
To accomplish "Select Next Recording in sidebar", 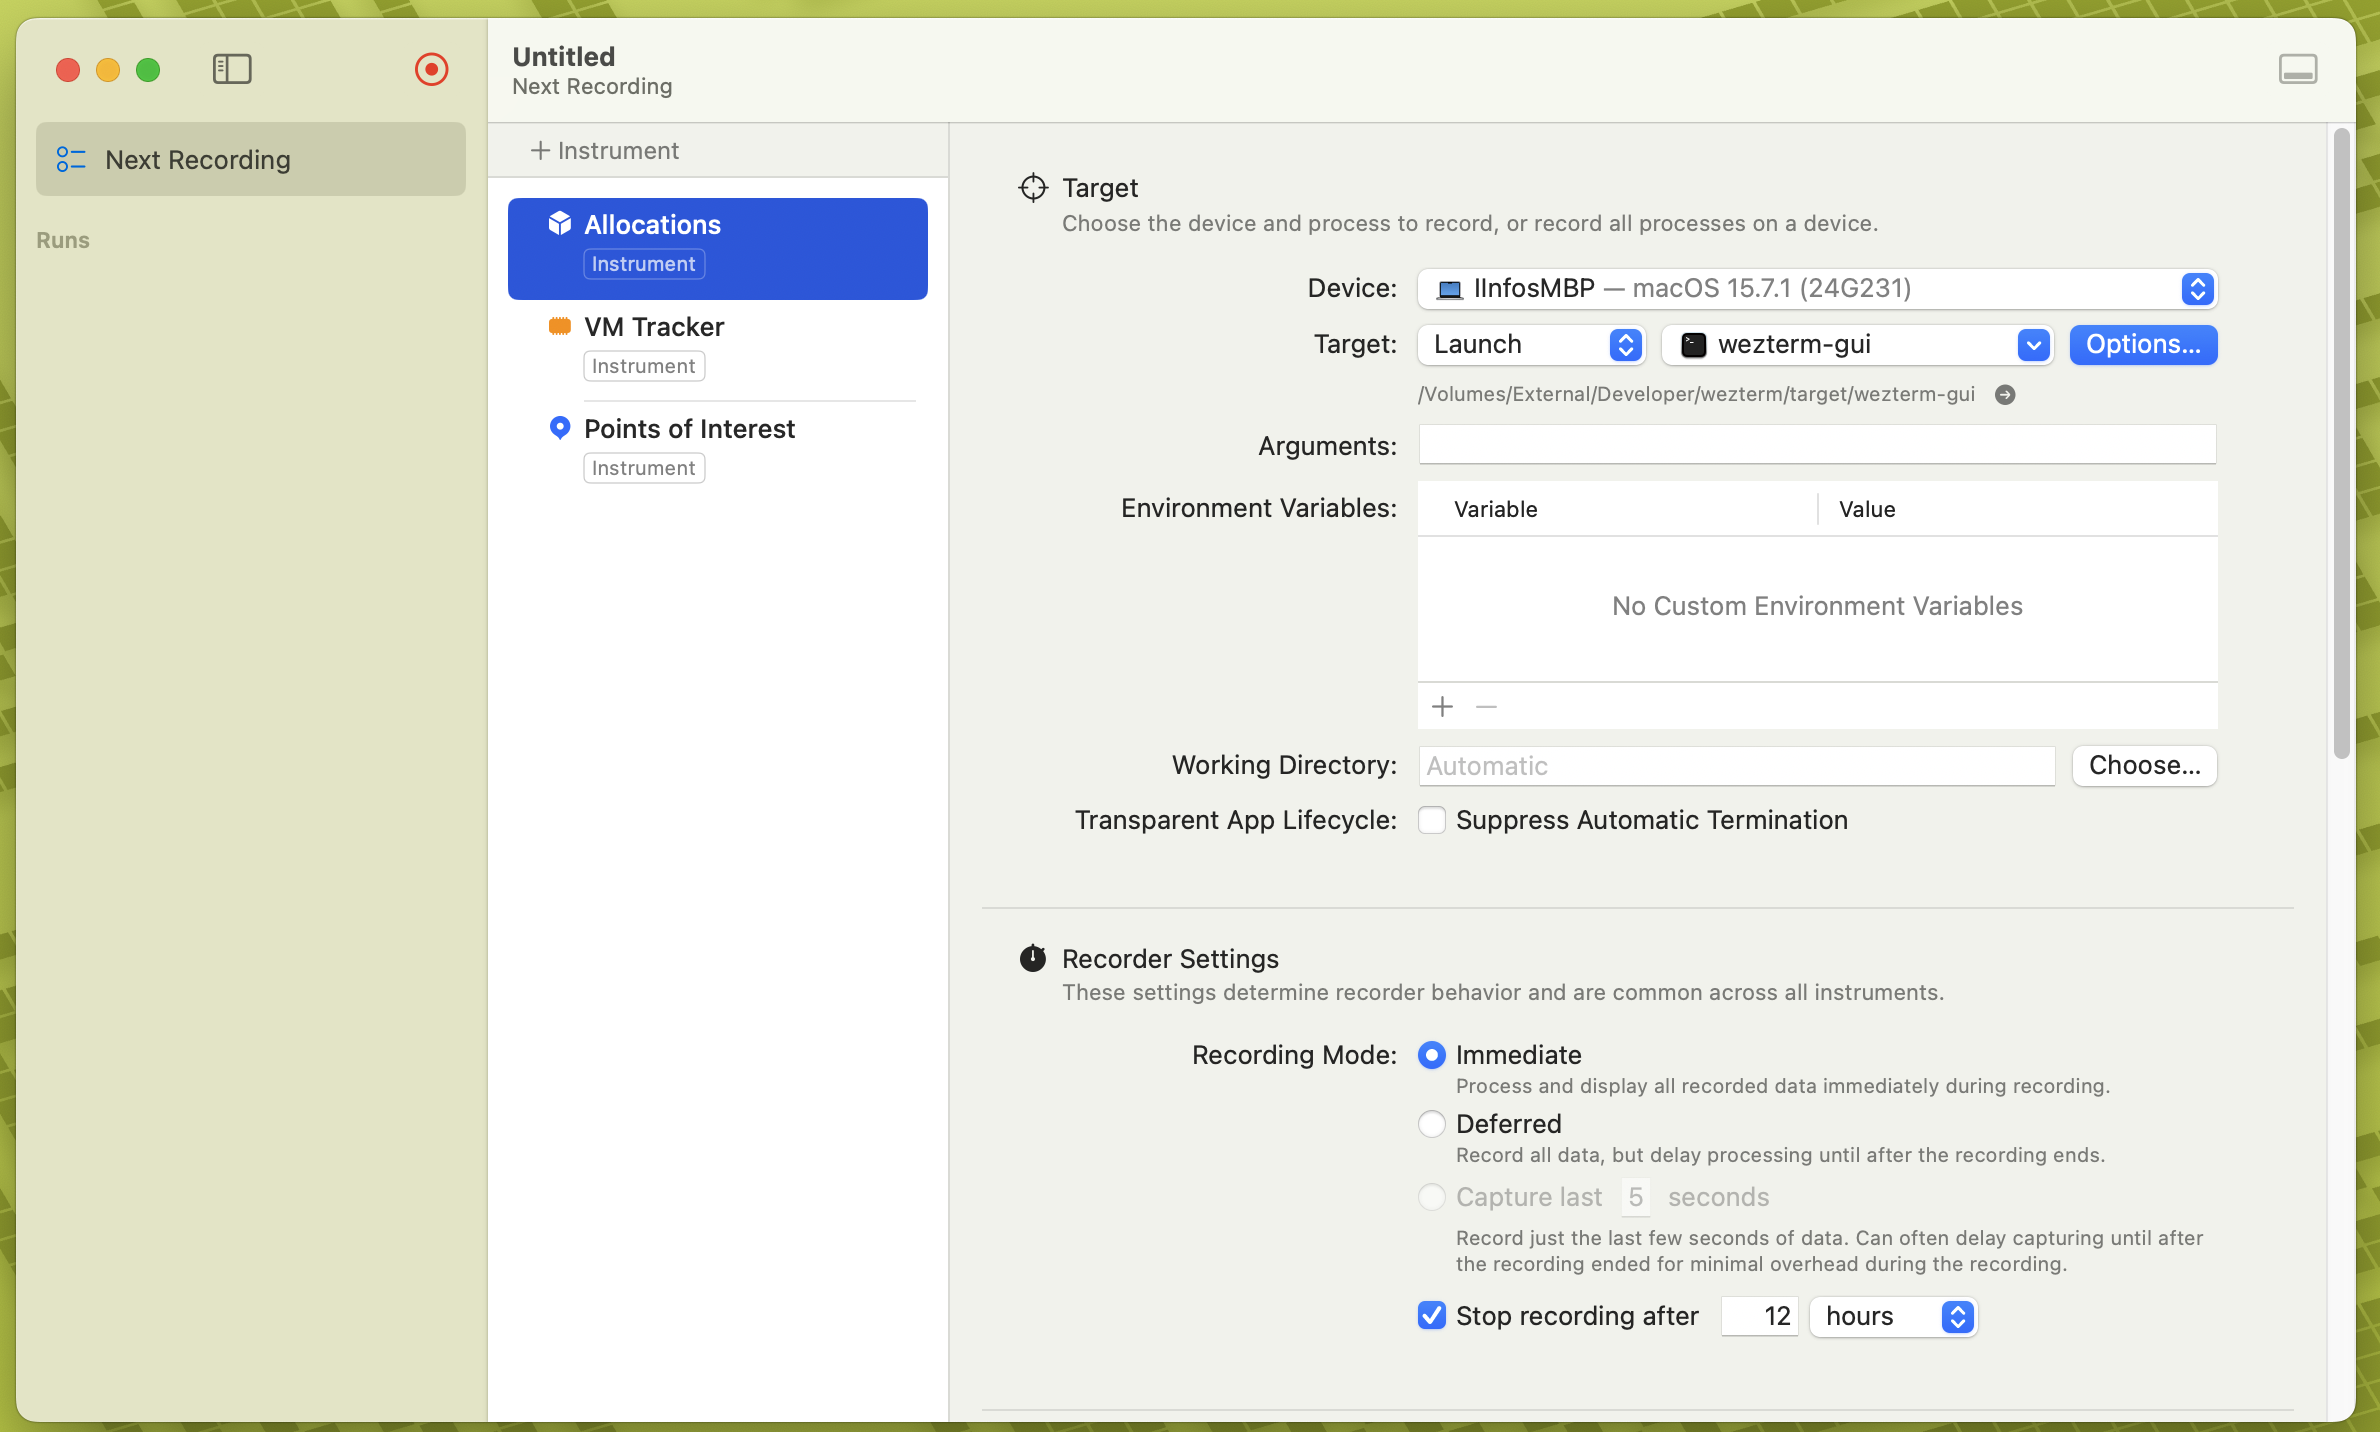I will click(251, 160).
